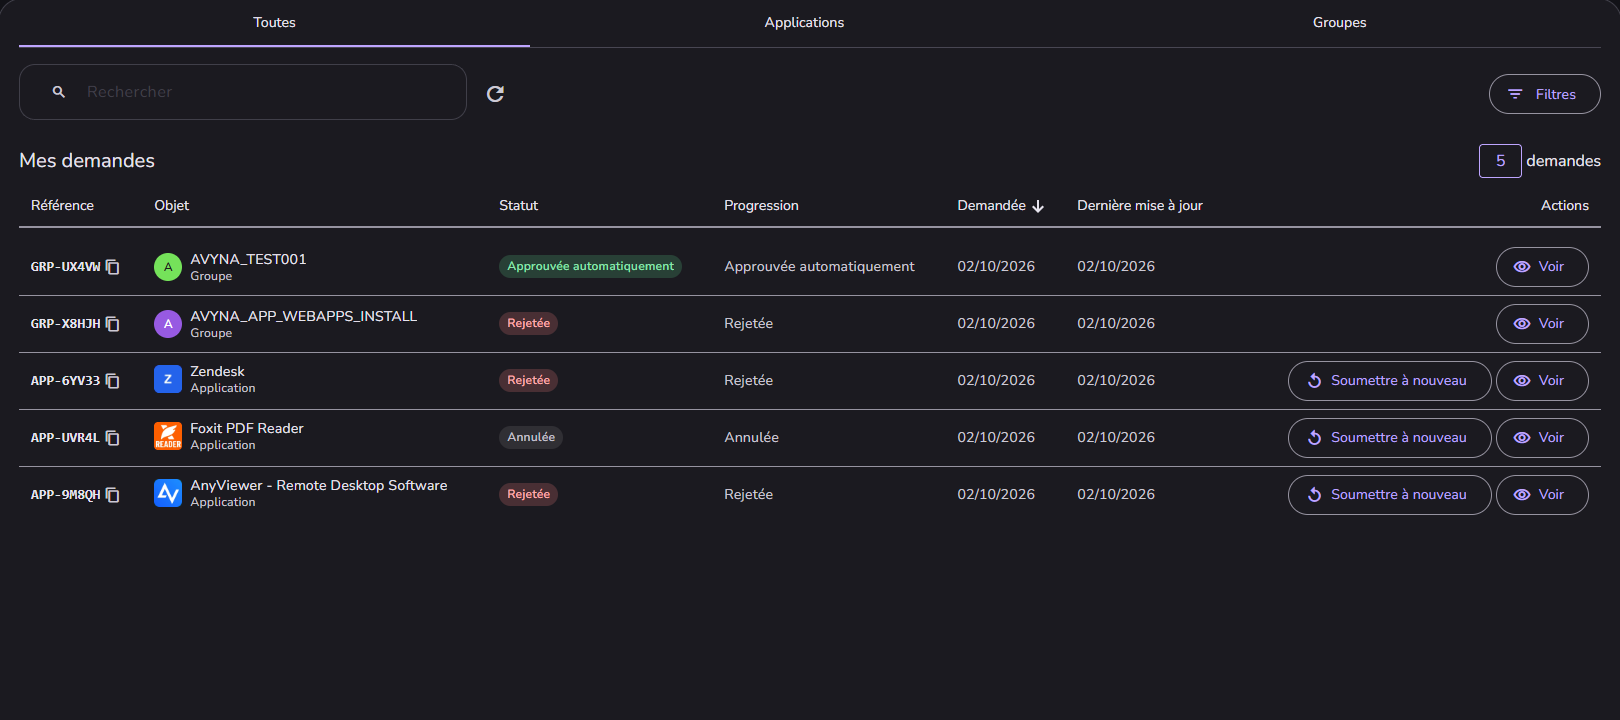The width and height of the screenshot is (1620, 720).
Task: Copy the APP-9M8QH reference
Action: pyautogui.click(x=113, y=495)
